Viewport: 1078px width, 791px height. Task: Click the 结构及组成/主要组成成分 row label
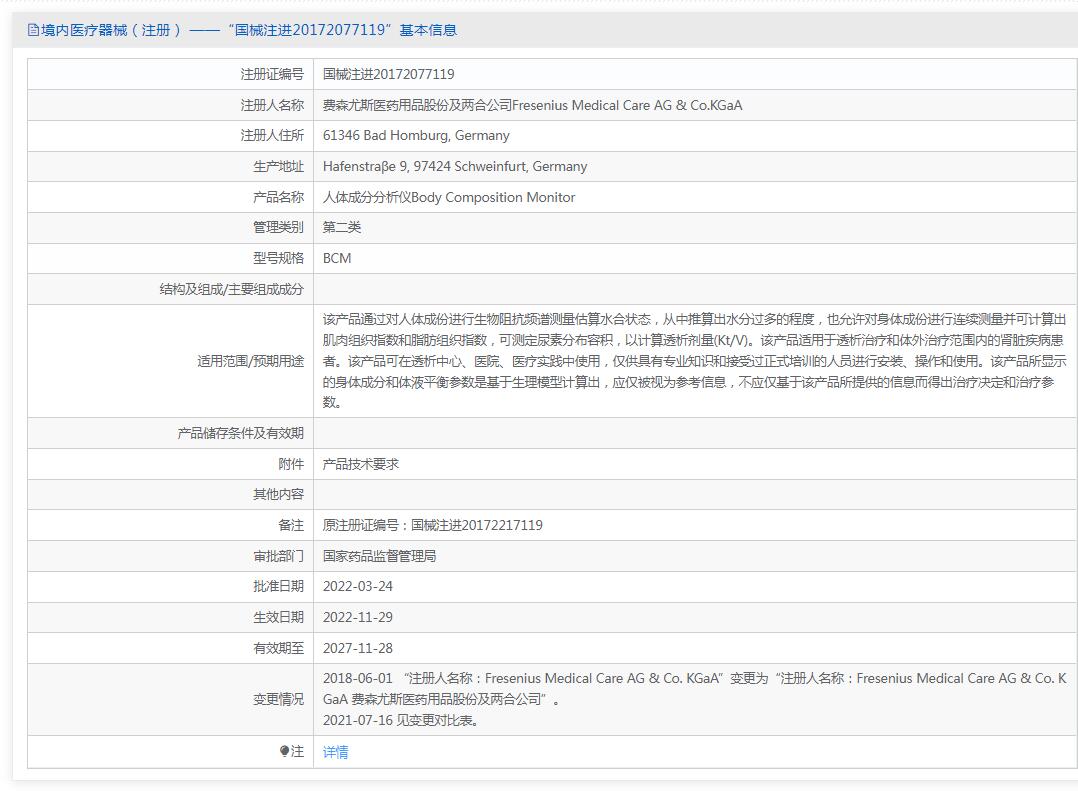coord(231,289)
